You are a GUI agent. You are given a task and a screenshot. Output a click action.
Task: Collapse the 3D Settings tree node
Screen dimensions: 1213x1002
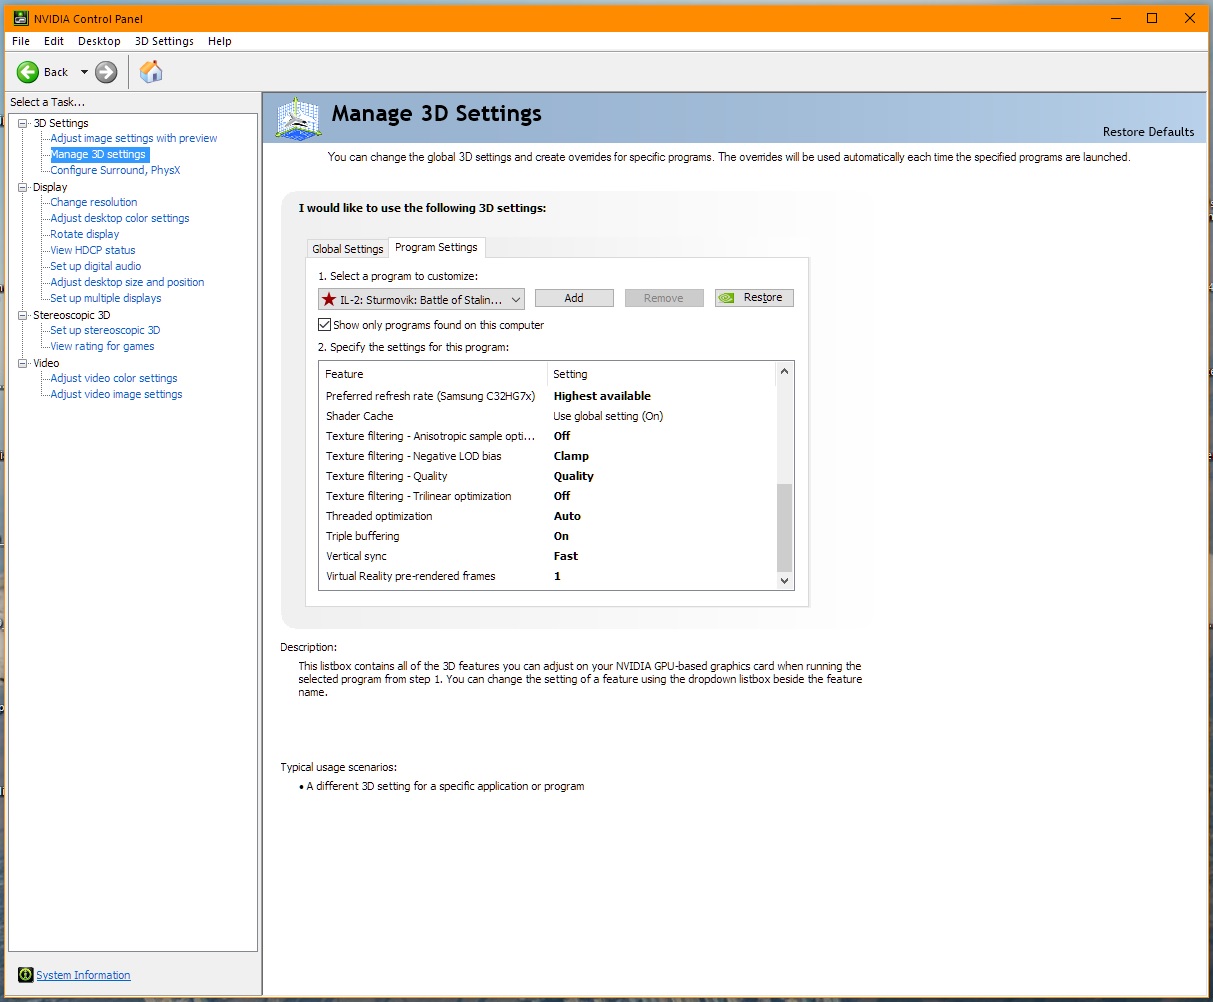pyautogui.click(x=23, y=123)
